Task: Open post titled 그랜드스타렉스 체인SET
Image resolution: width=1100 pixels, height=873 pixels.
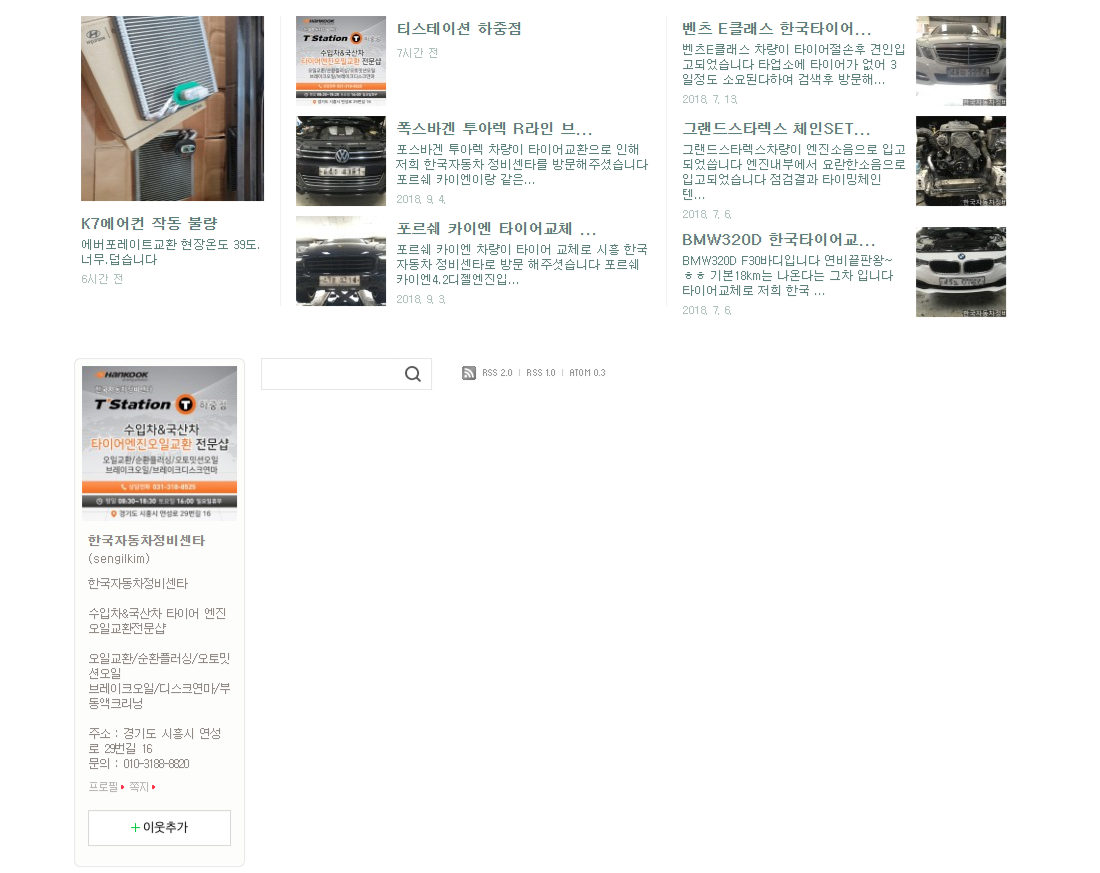Action: pos(776,128)
